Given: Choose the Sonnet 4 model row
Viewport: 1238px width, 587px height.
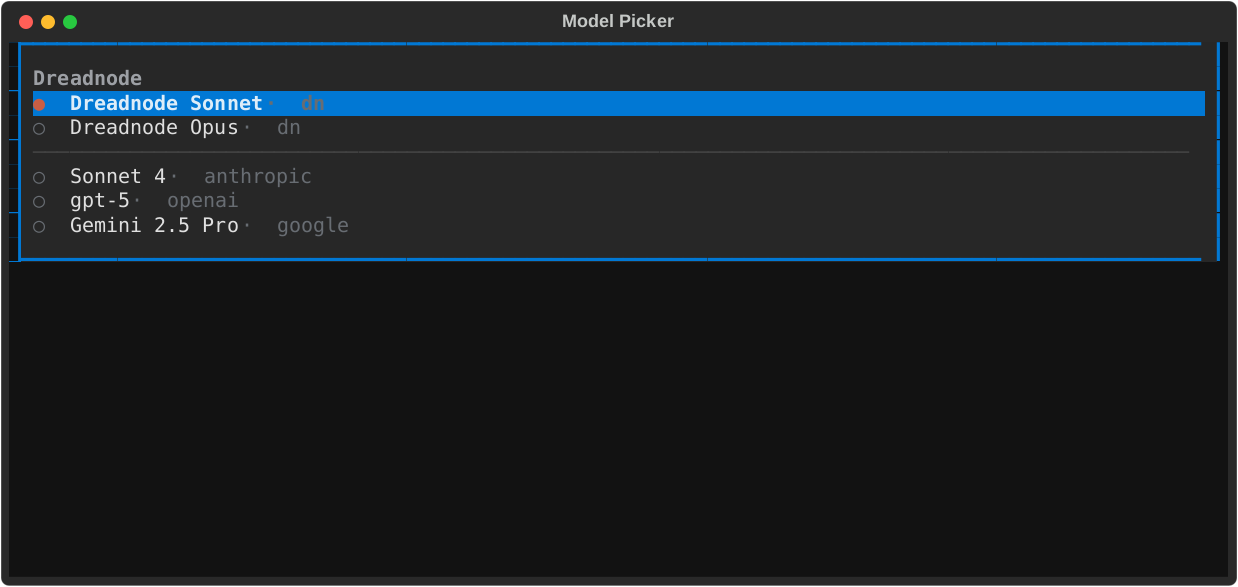Looking at the screenshot, I should coord(119,176).
